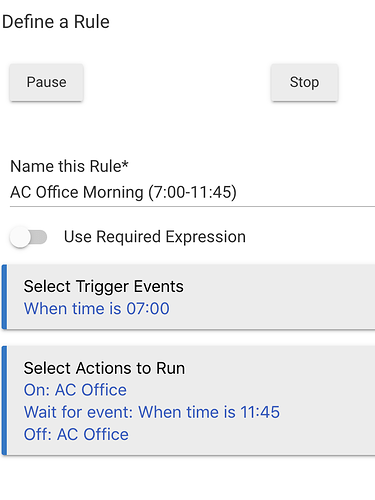Focus the rule name input field
This screenshot has height=500, width=375.
click(192, 192)
